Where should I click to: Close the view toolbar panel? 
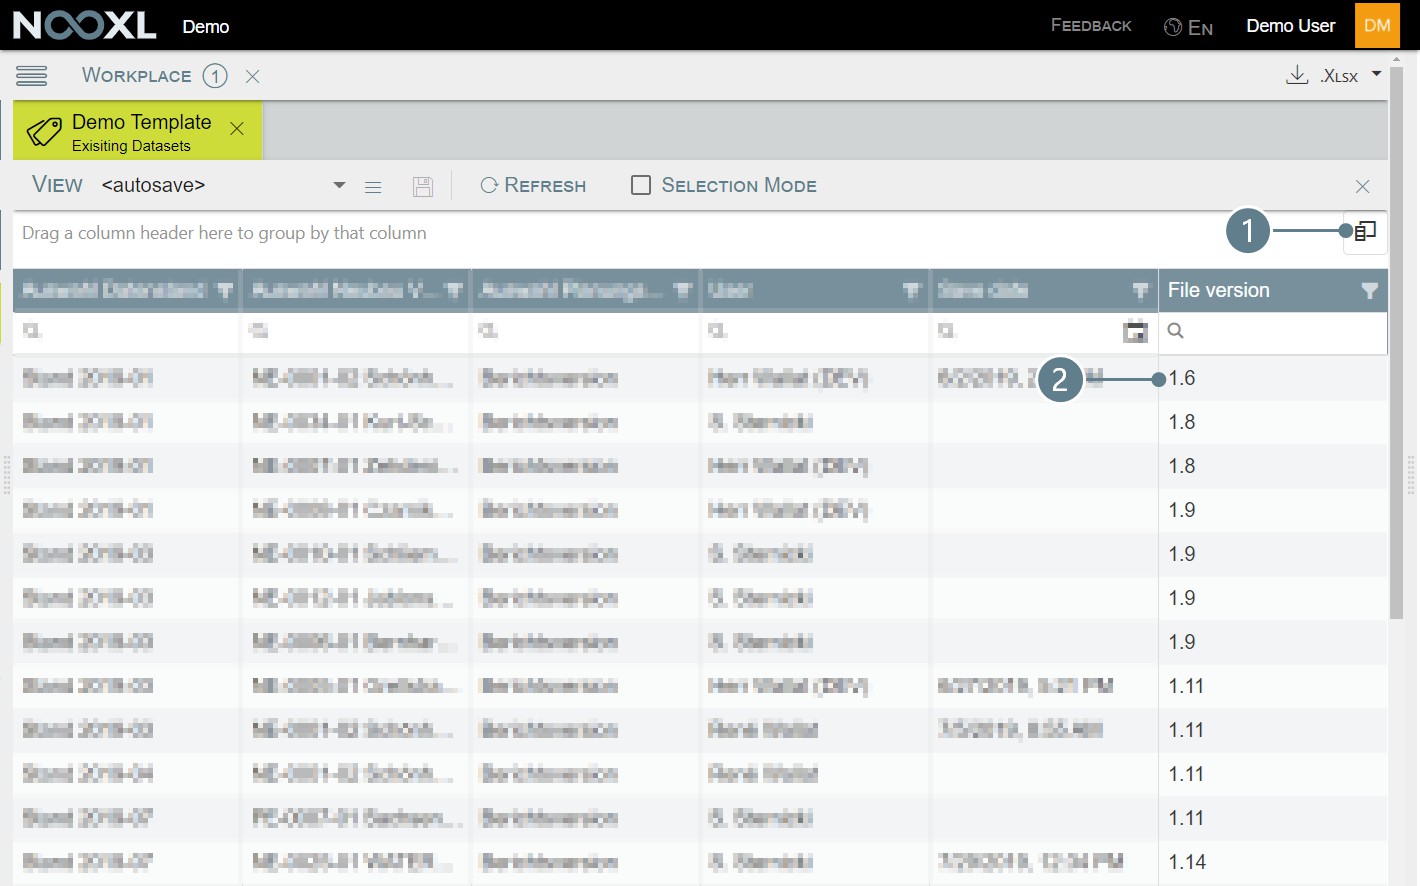1362,187
